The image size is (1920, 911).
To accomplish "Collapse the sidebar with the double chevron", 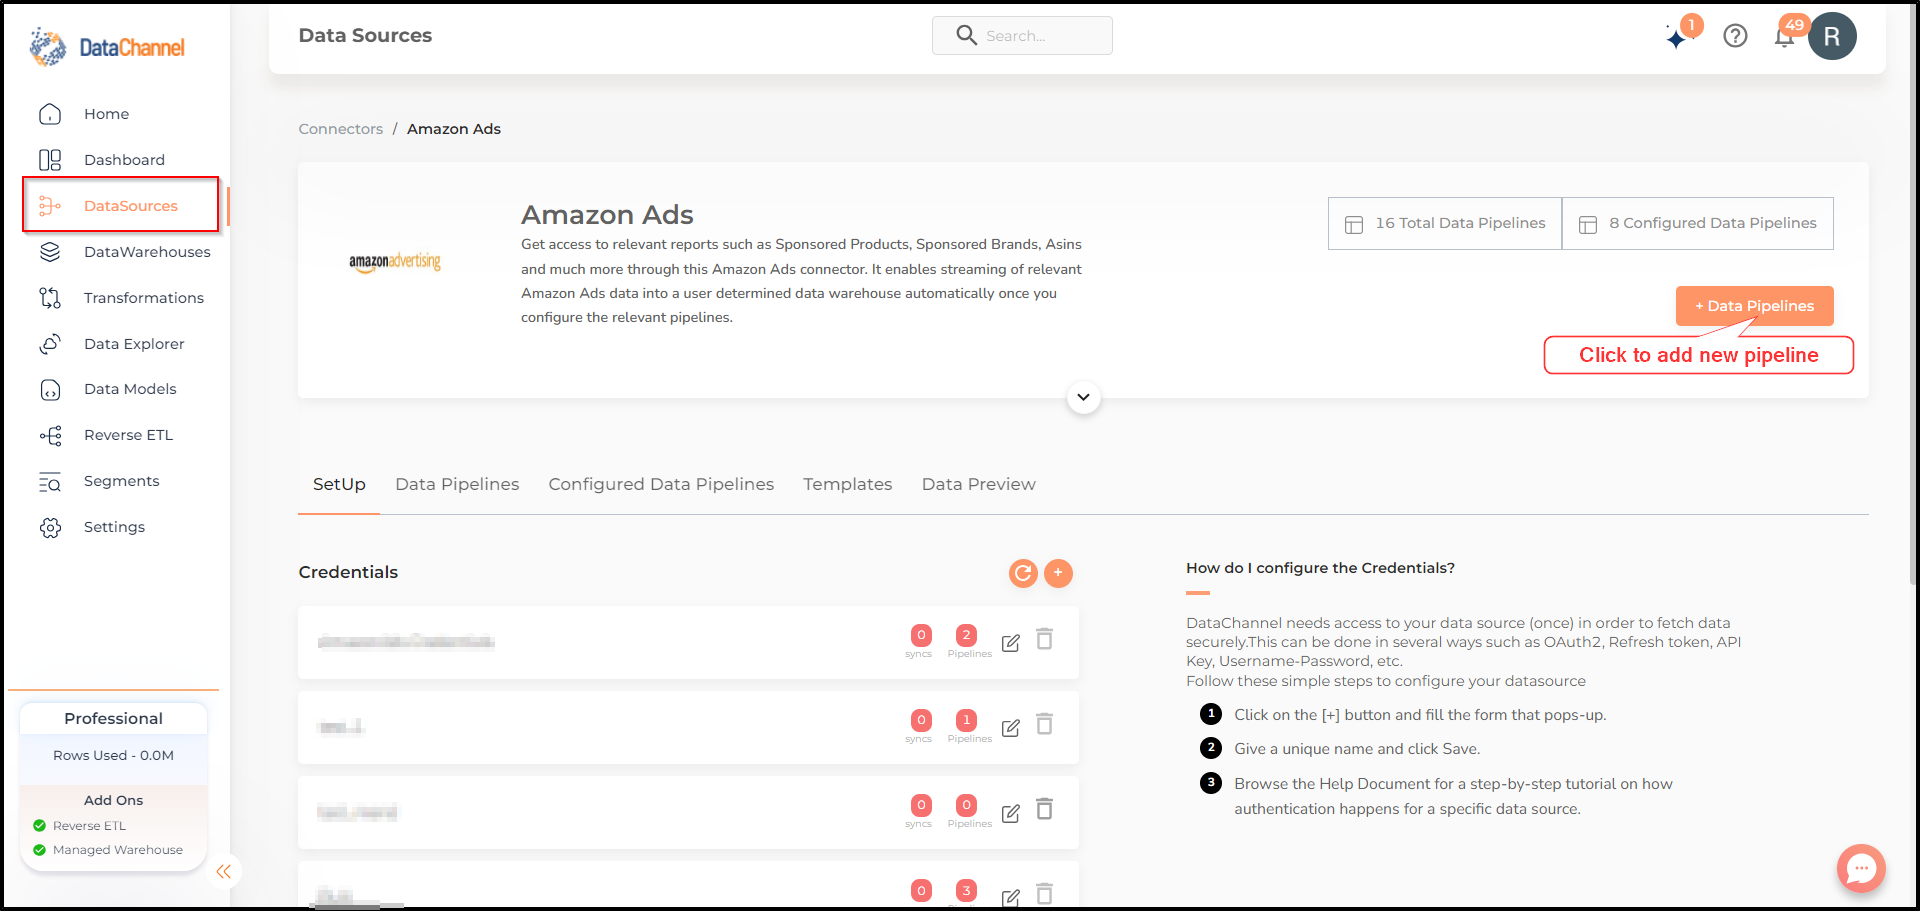I will coord(224,872).
